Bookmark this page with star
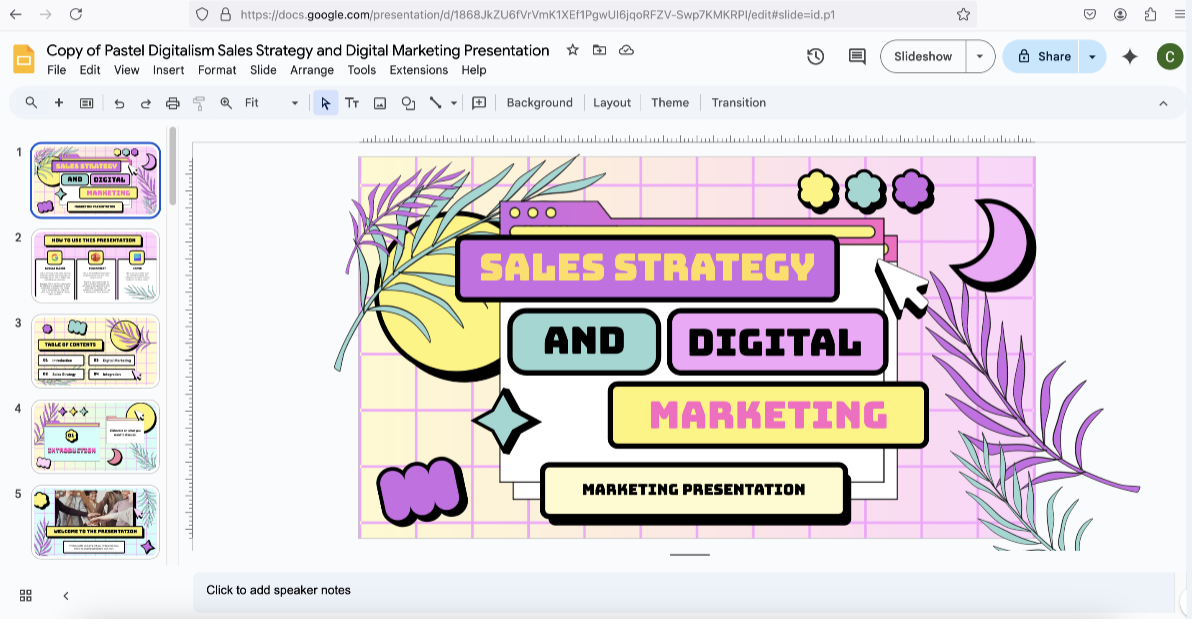Image resolution: width=1192 pixels, height=619 pixels. (963, 14)
